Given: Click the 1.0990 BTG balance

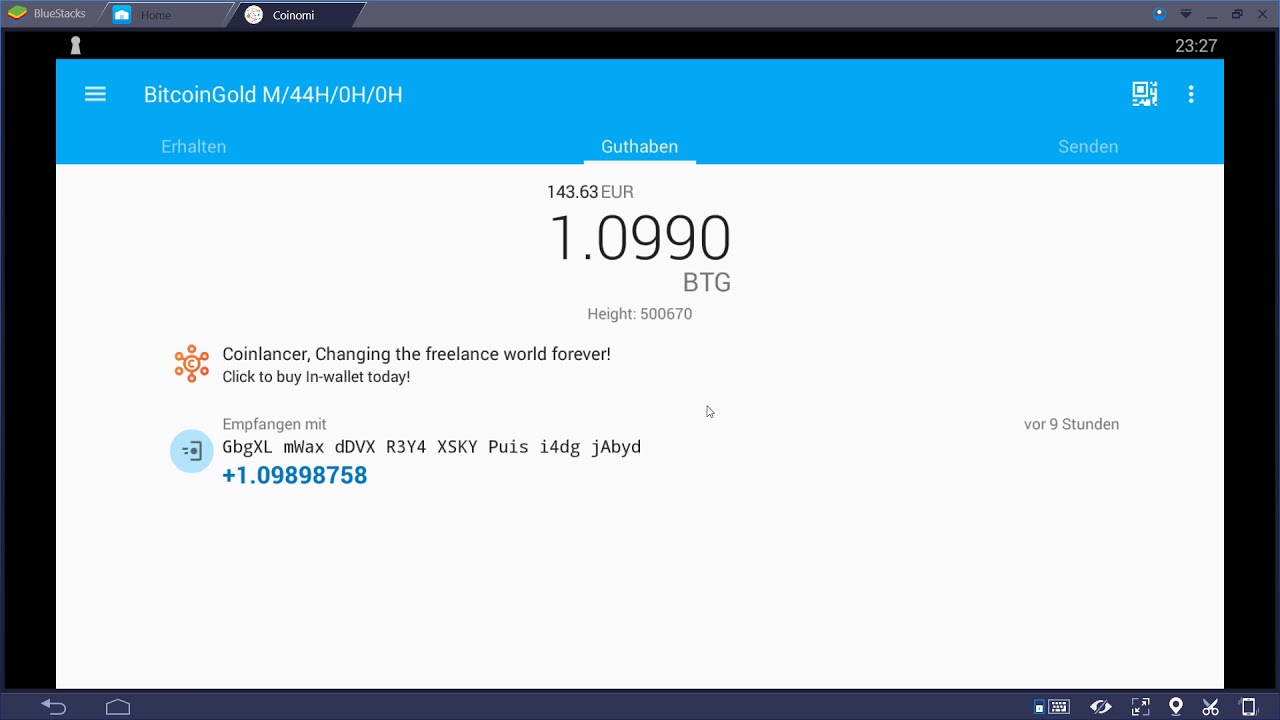Looking at the screenshot, I should (640, 252).
